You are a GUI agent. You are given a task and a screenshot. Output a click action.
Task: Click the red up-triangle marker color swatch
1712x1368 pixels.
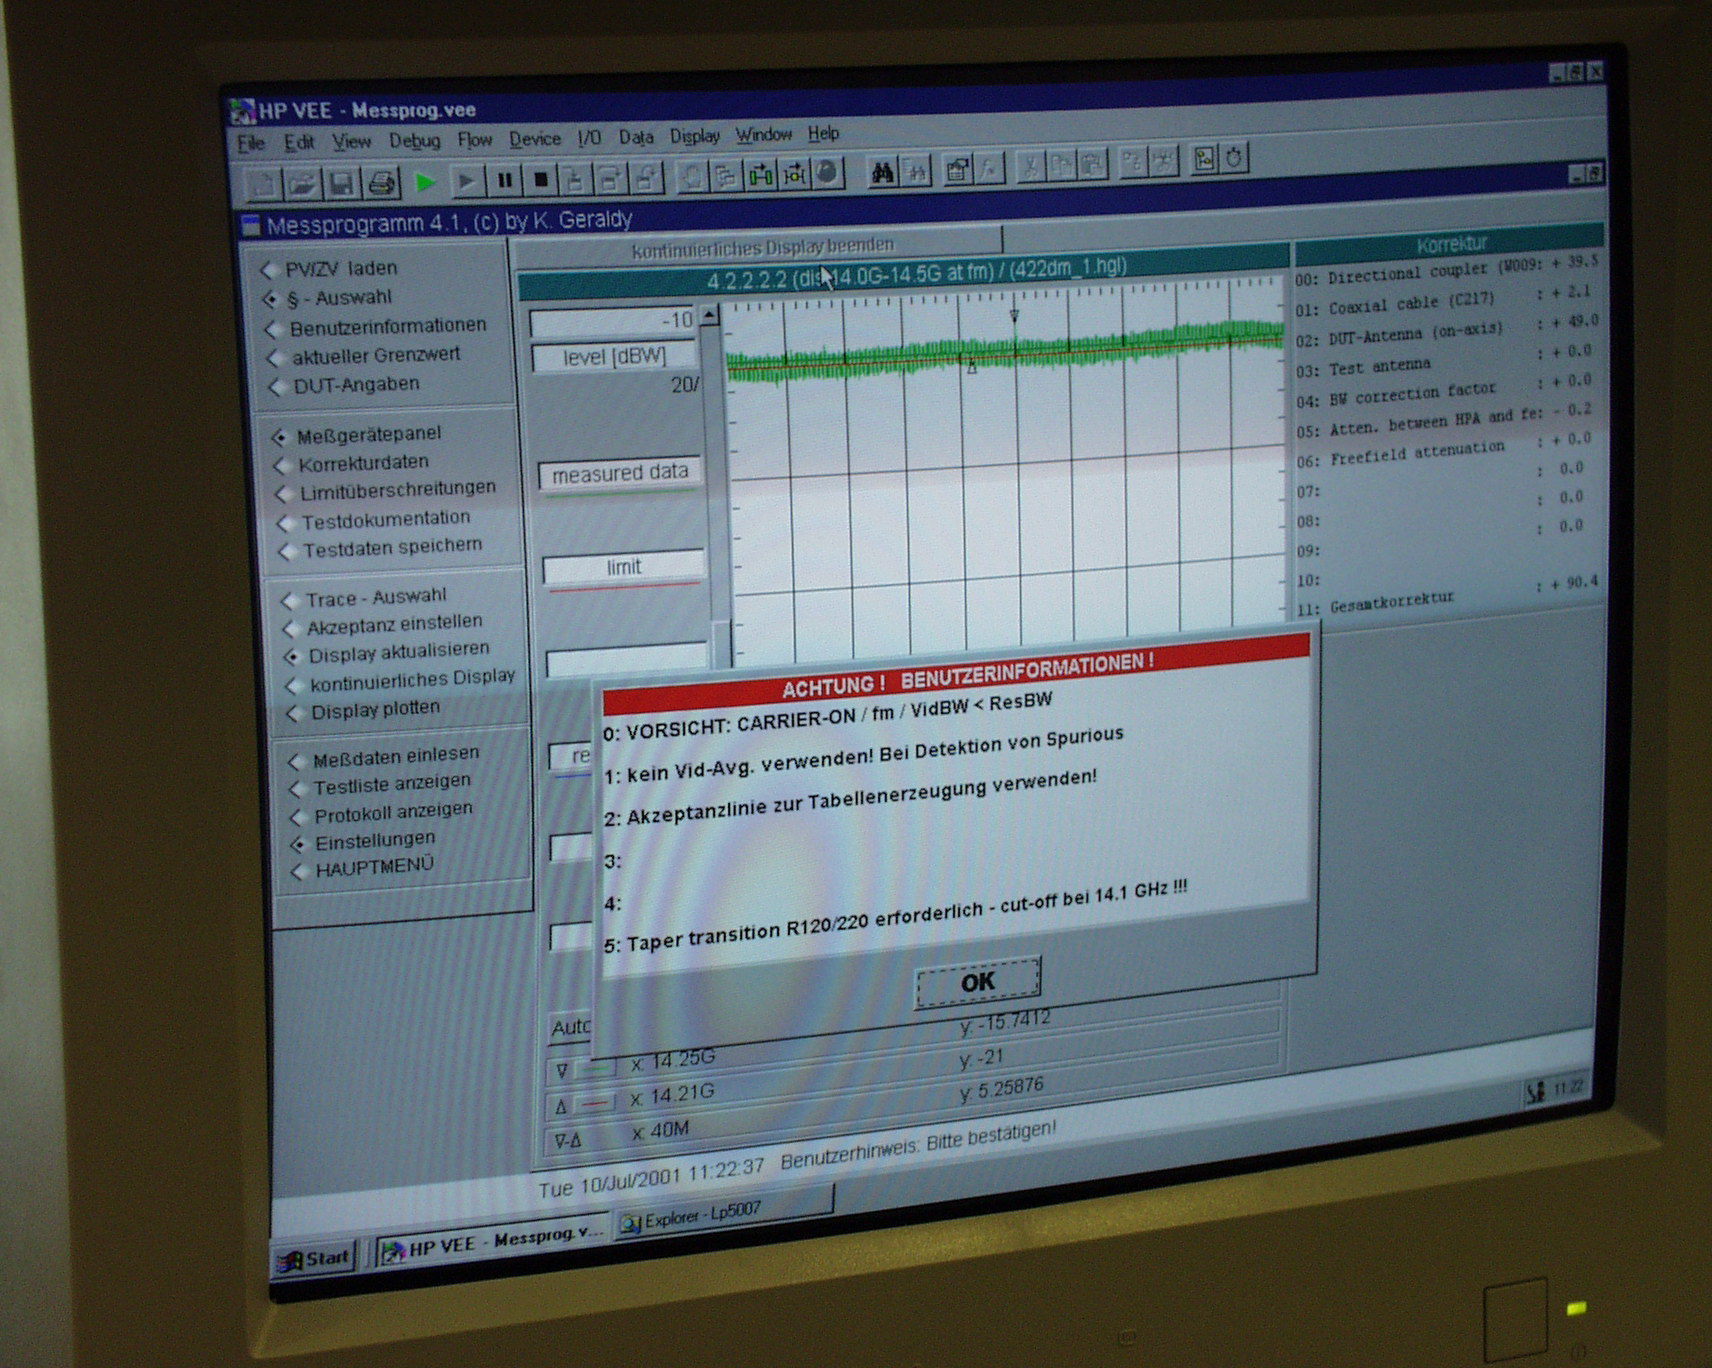(x=596, y=1104)
